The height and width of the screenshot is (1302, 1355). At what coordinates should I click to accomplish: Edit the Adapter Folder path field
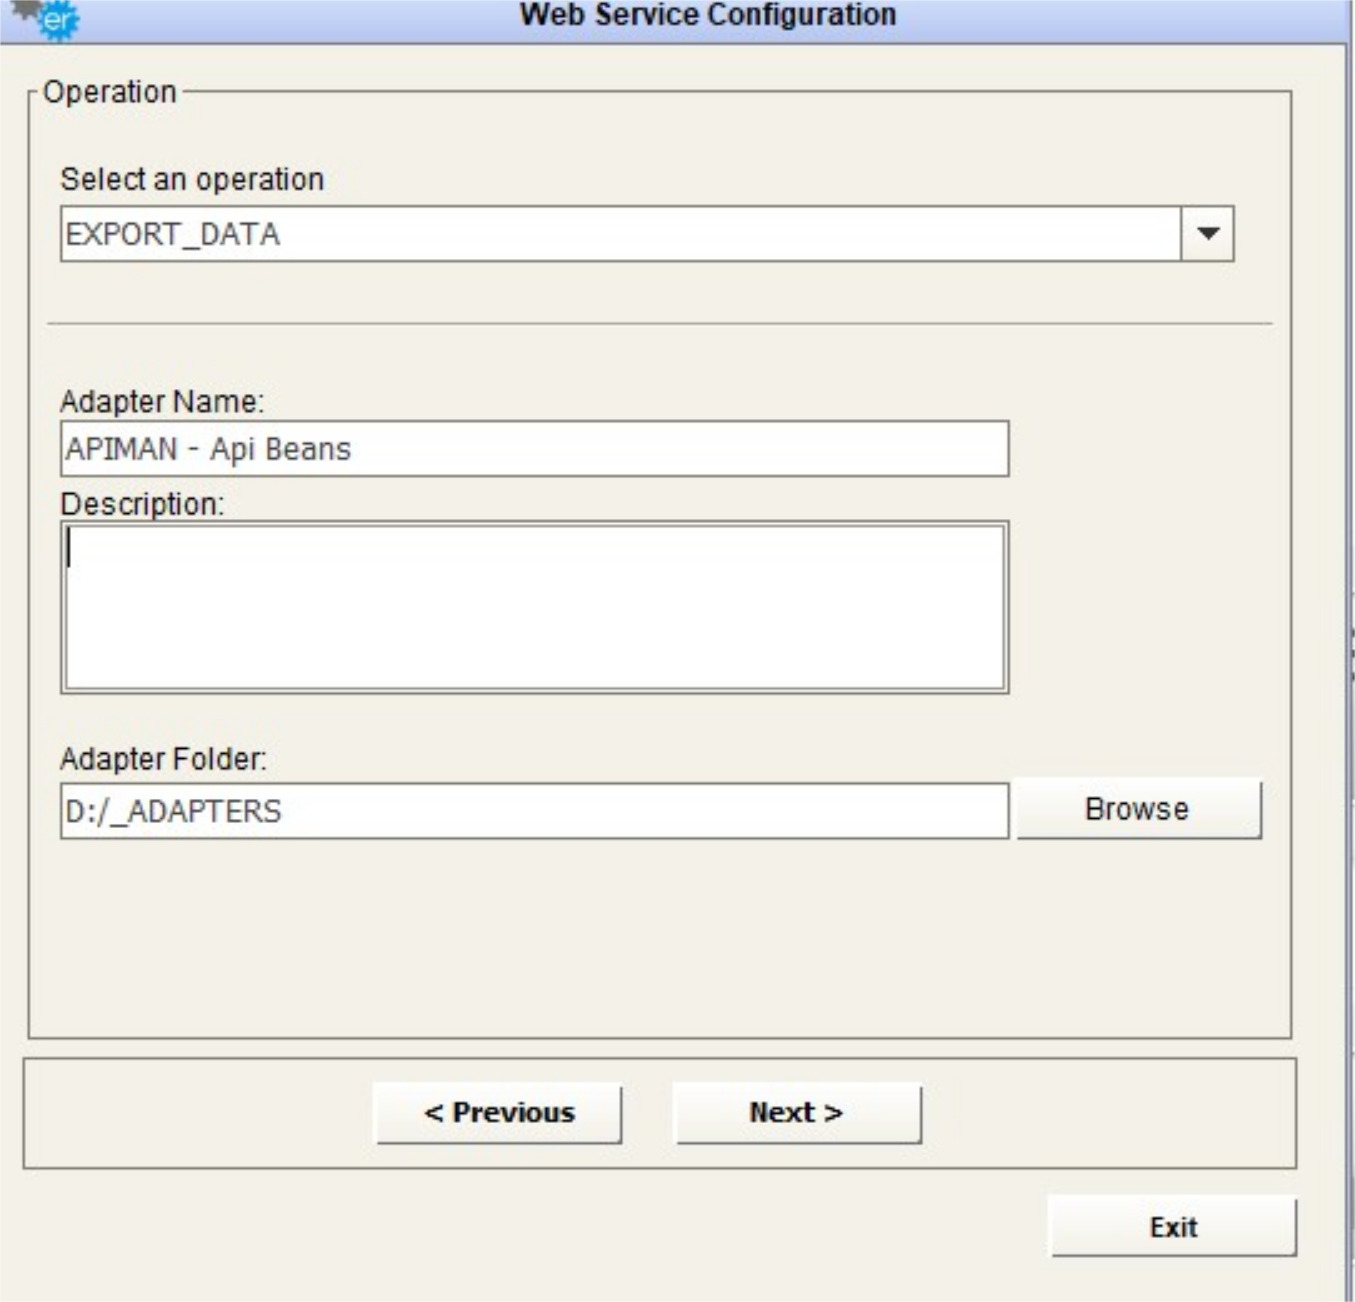coord(535,811)
